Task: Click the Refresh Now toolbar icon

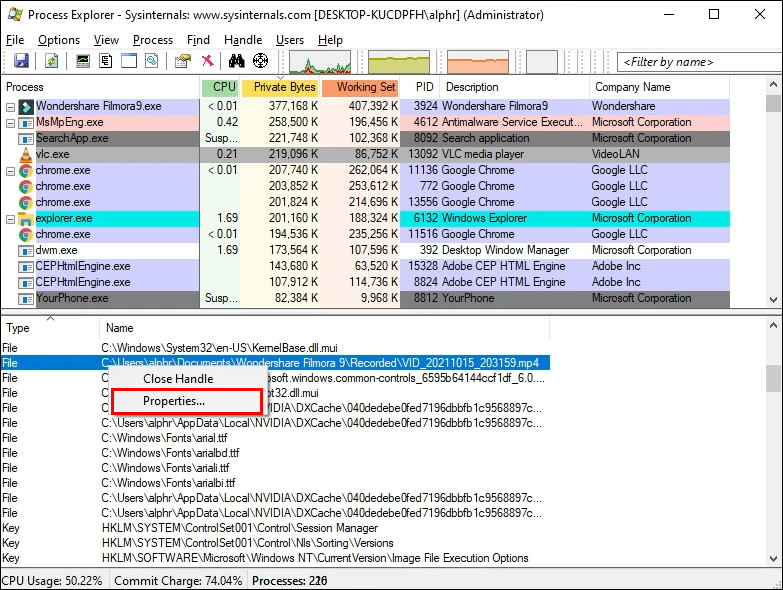Action: click(x=50, y=61)
